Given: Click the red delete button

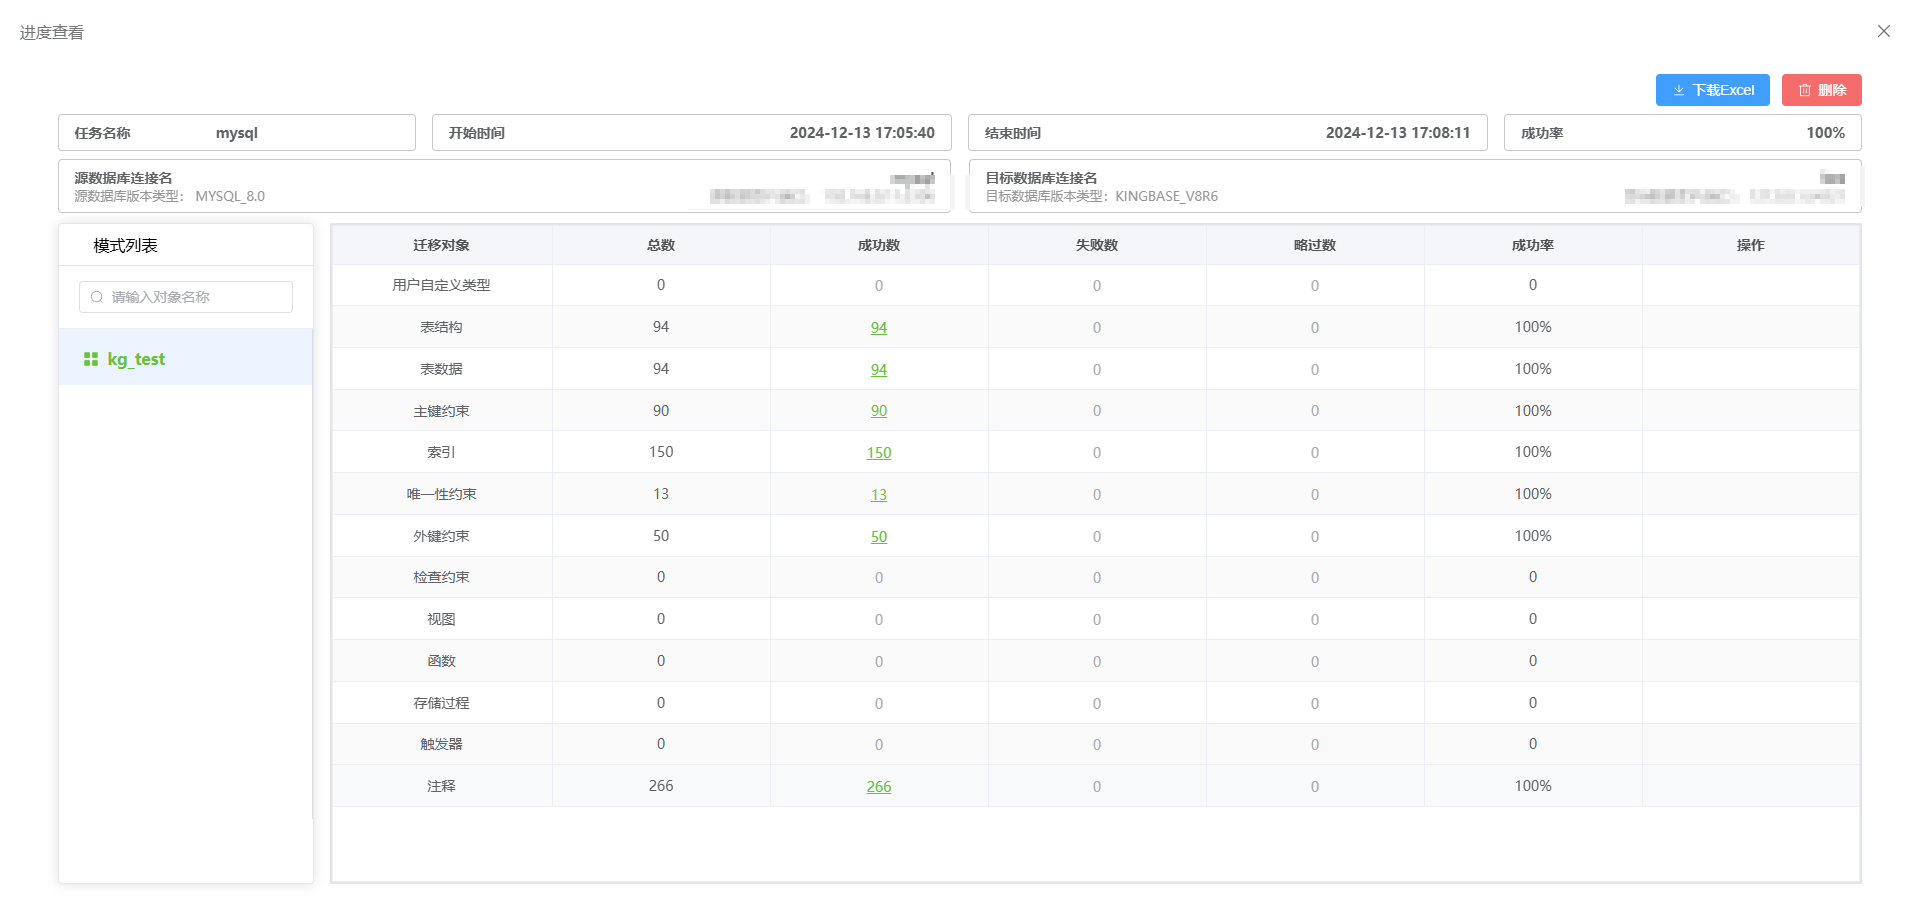Looking at the screenshot, I should (1821, 90).
